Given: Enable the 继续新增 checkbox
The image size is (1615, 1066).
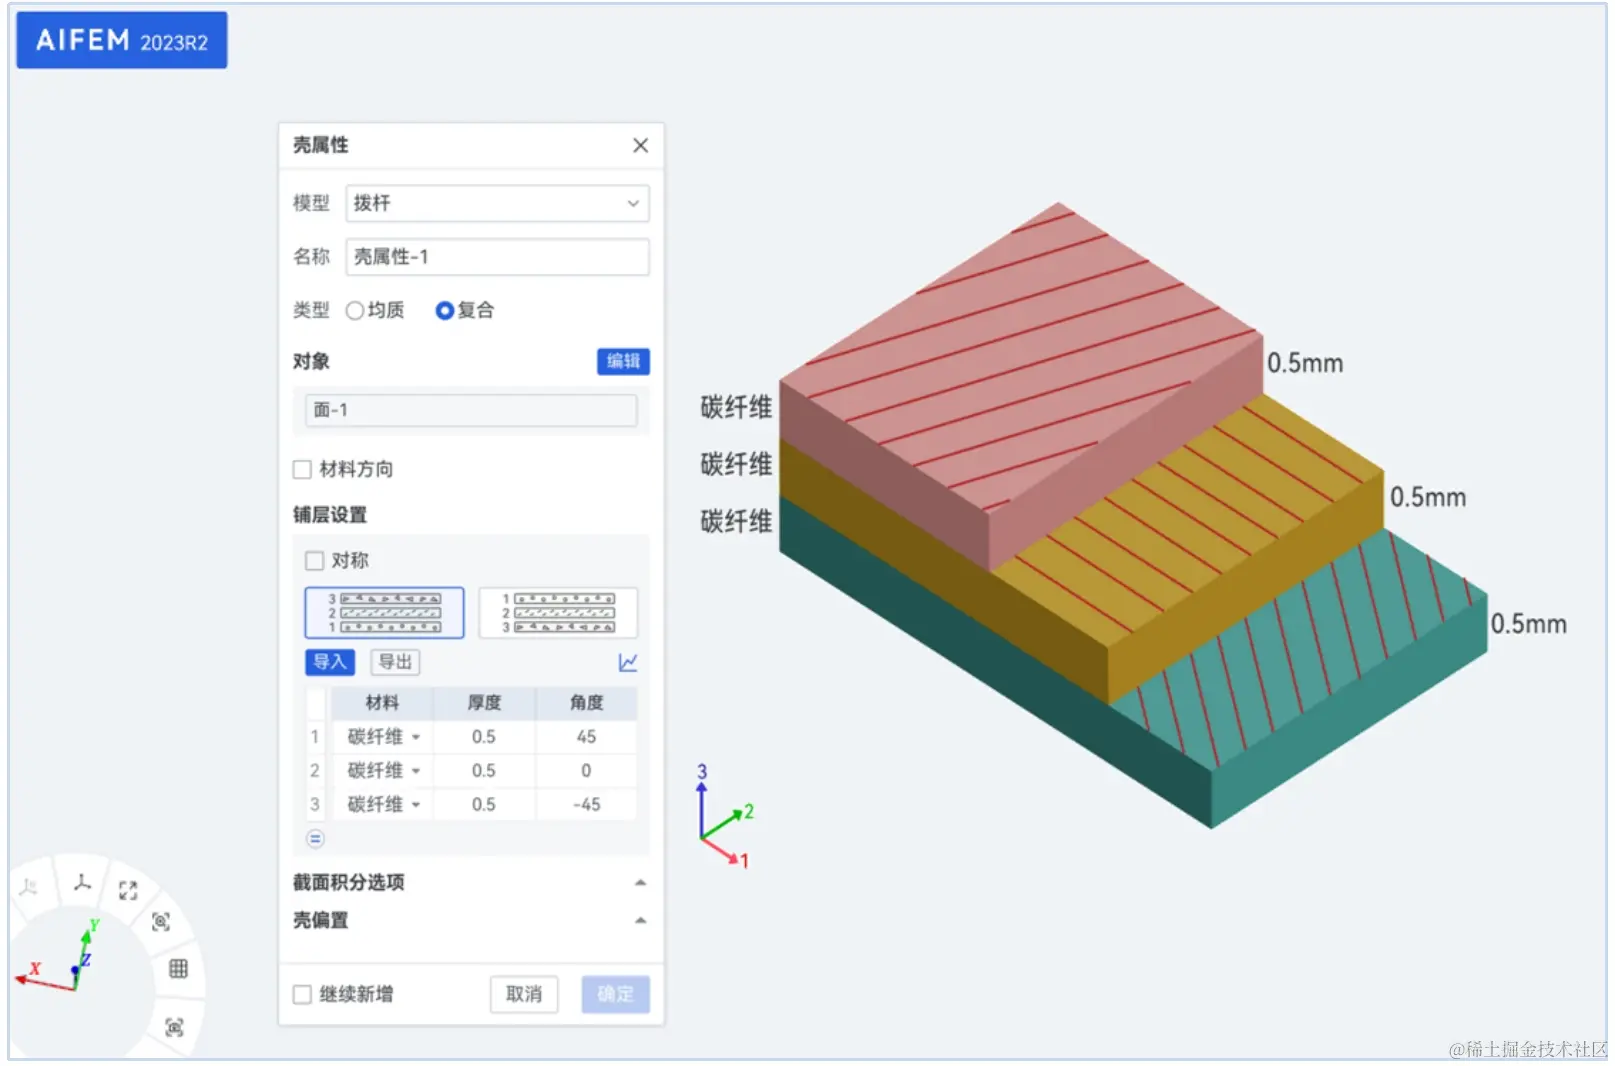Looking at the screenshot, I should pos(302,994).
